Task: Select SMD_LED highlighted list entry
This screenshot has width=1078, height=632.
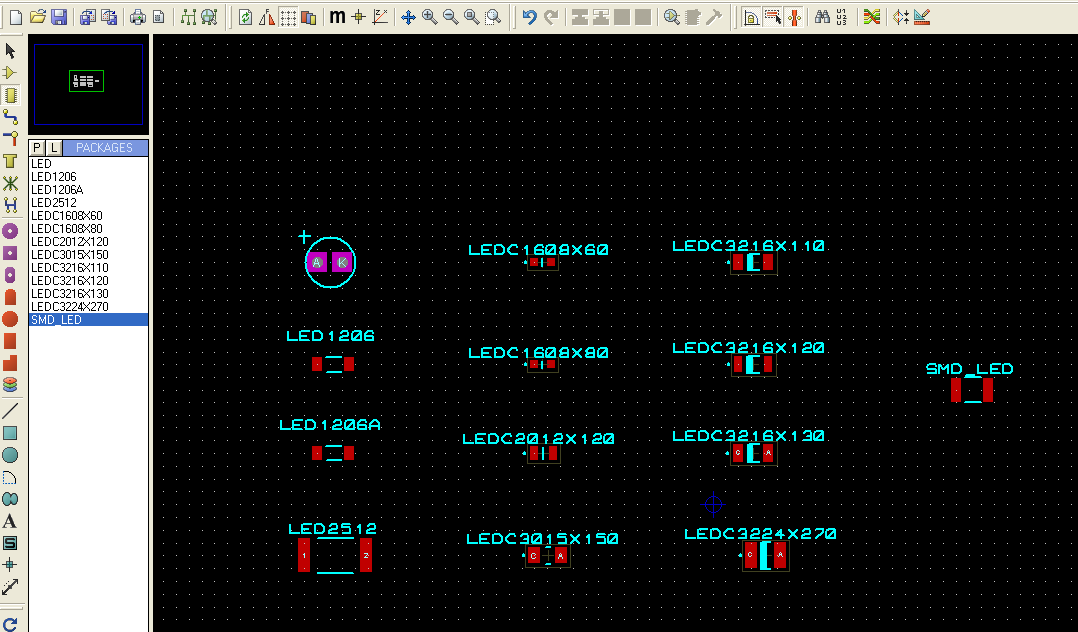Action: (x=88, y=320)
